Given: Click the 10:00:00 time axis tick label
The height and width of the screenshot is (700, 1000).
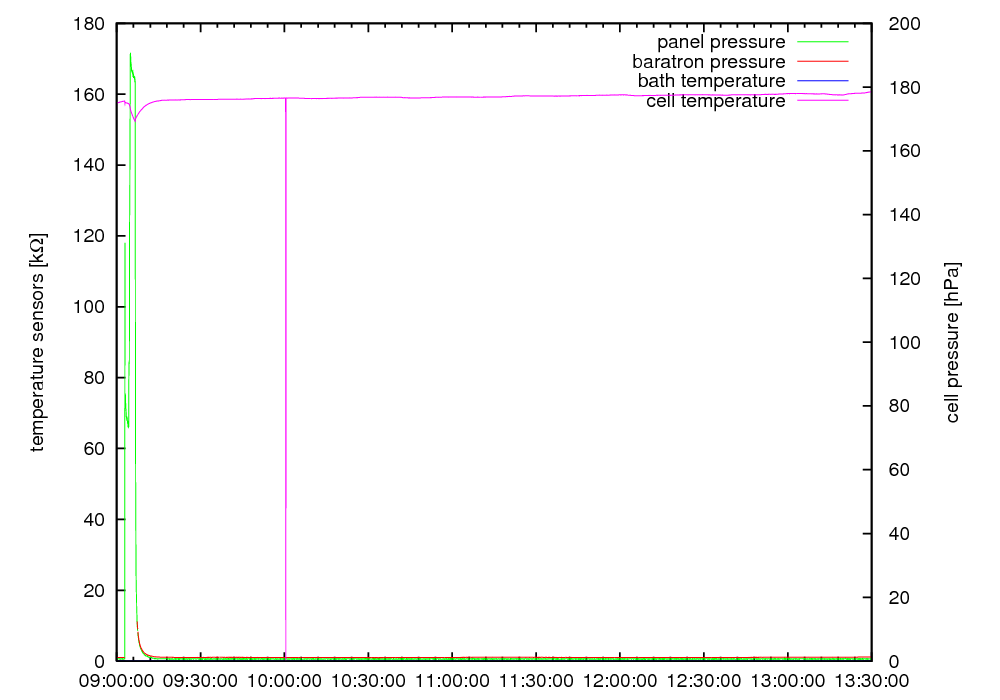Looking at the screenshot, I should 285,682.
